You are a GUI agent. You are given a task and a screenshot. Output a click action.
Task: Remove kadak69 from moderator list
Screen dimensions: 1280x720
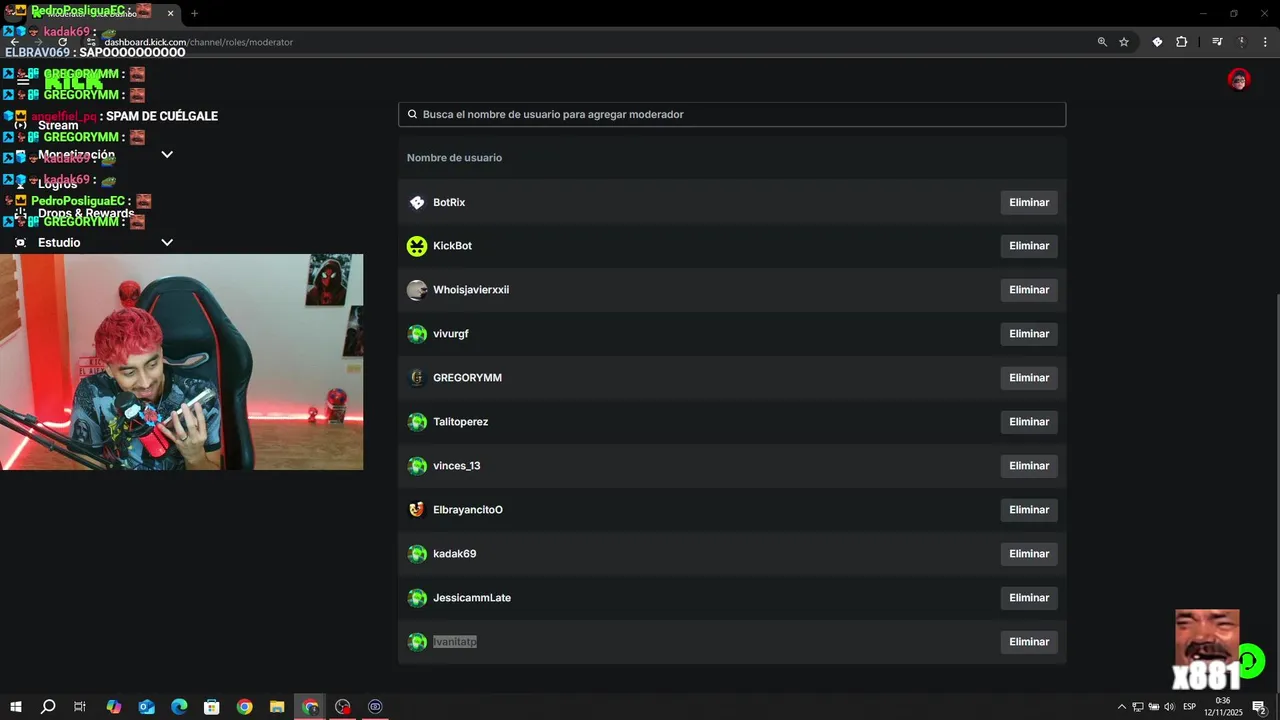click(1029, 554)
